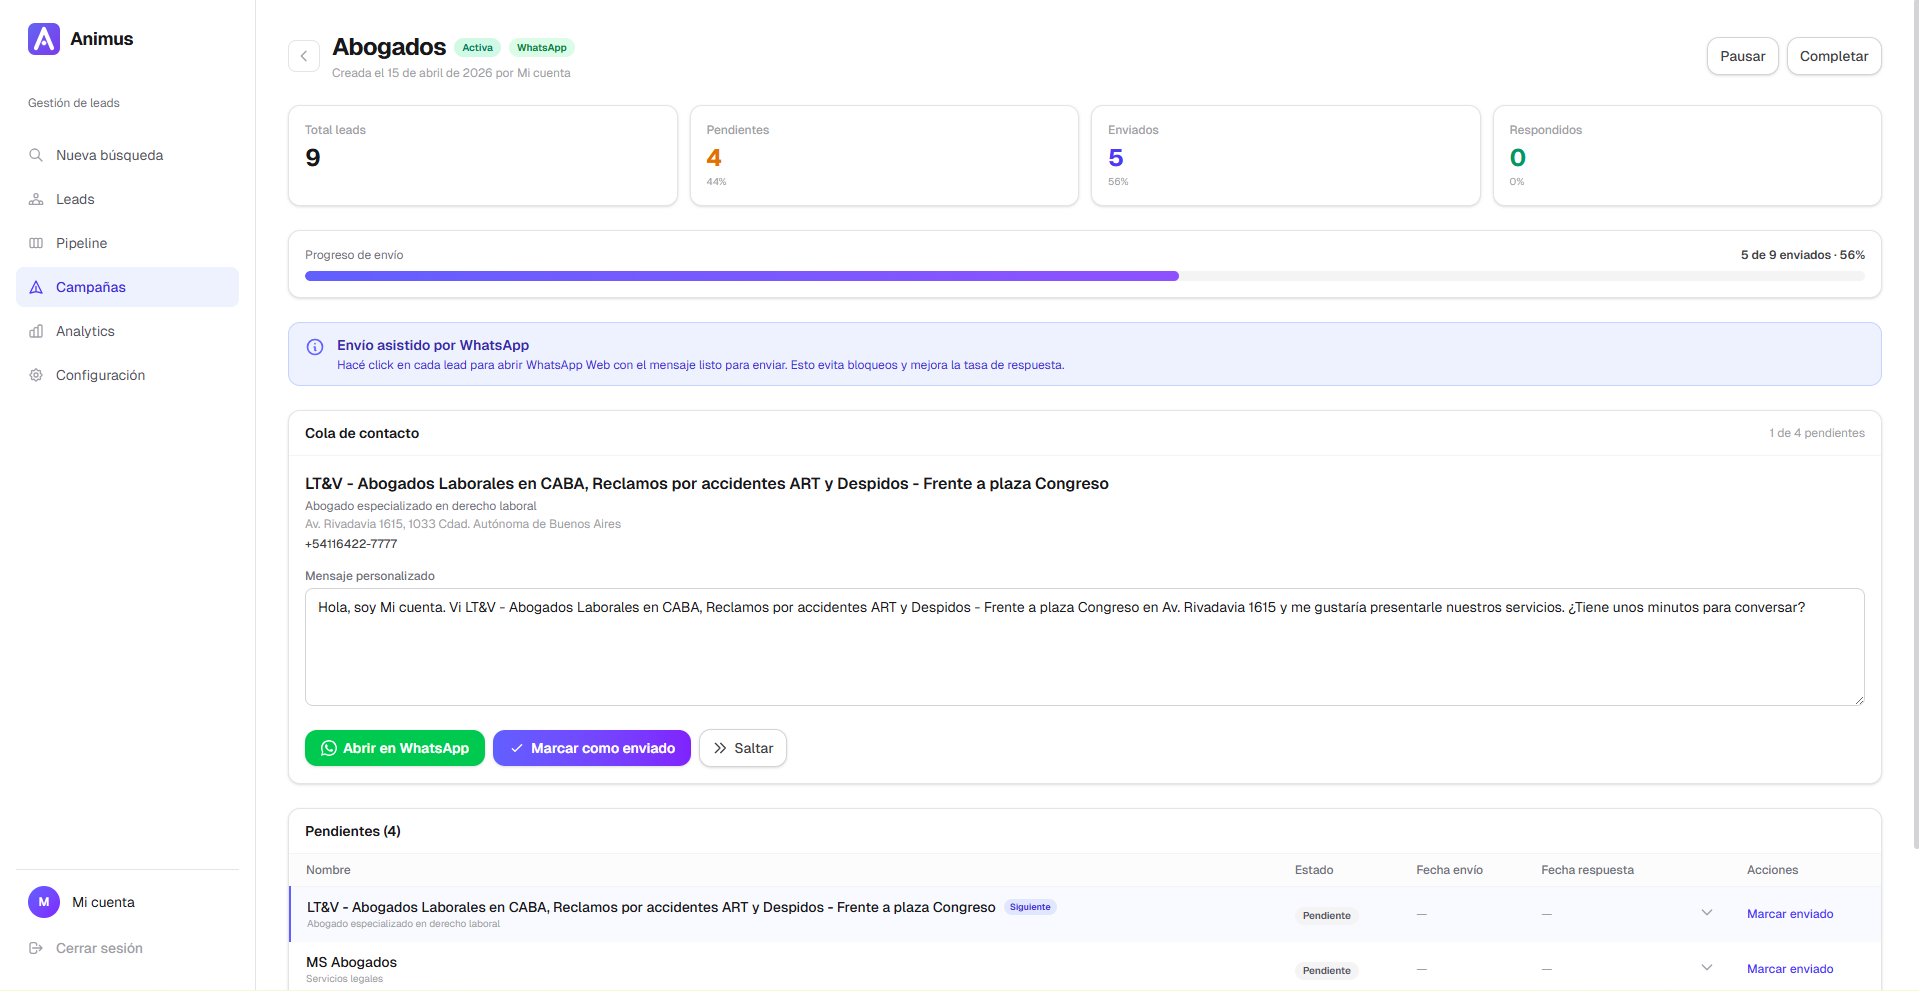Screen dimensions: 1919x991
Task: Click the Cerrar sesión logout icon
Action: tap(37, 948)
